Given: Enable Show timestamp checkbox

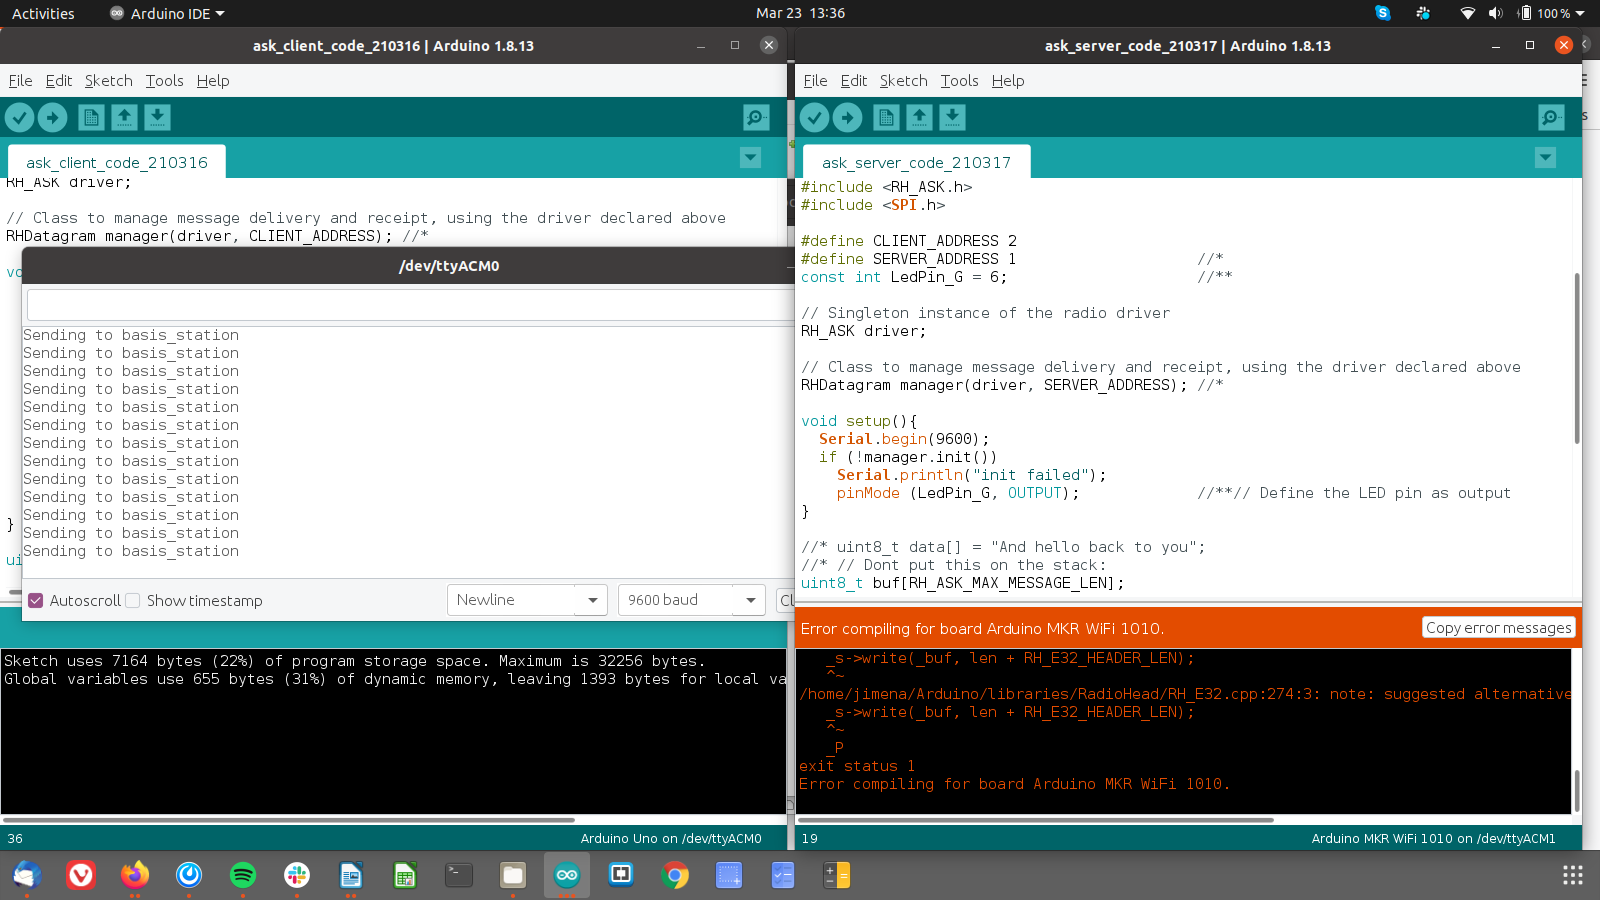Looking at the screenshot, I should pyautogui.click(x=132, y=601).
